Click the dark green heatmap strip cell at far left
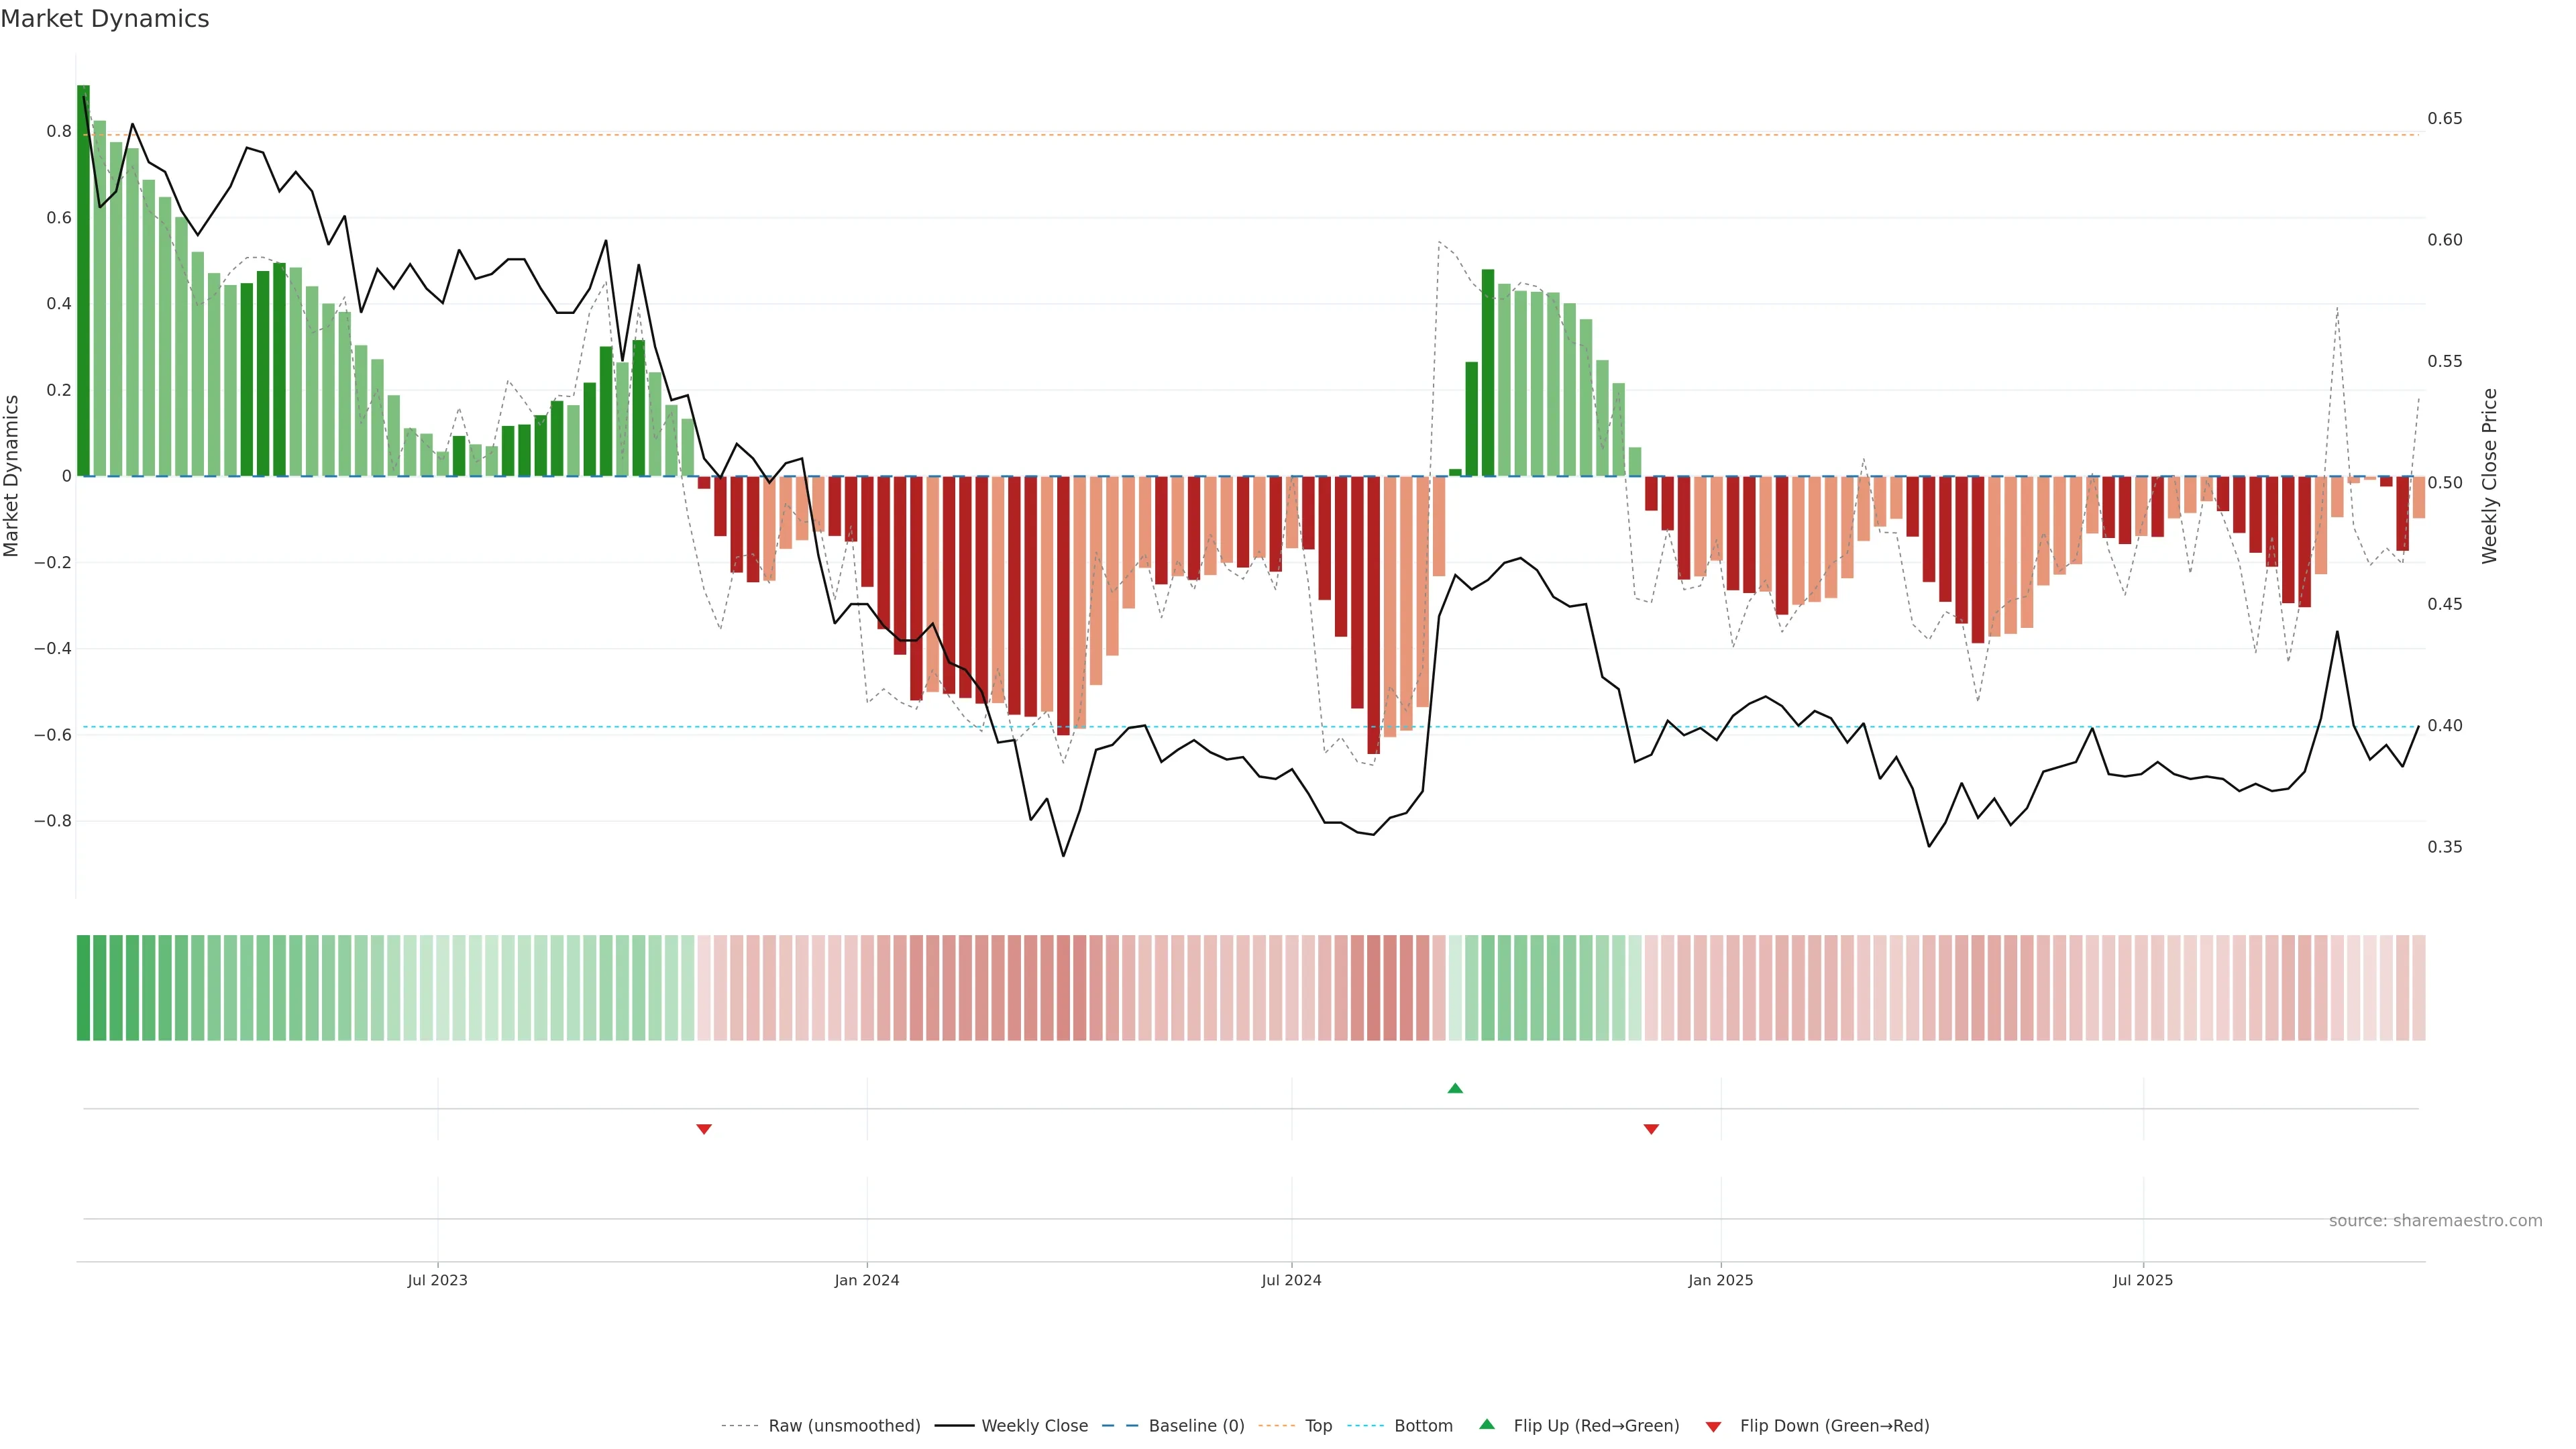Viewport: 2576px width, 1449px height. pyautogui.click(x=83, y=988)
